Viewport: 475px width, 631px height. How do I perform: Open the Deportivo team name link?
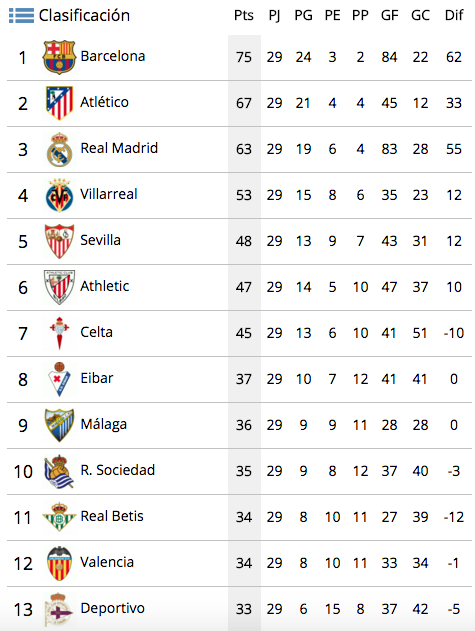tap(112, 608)
